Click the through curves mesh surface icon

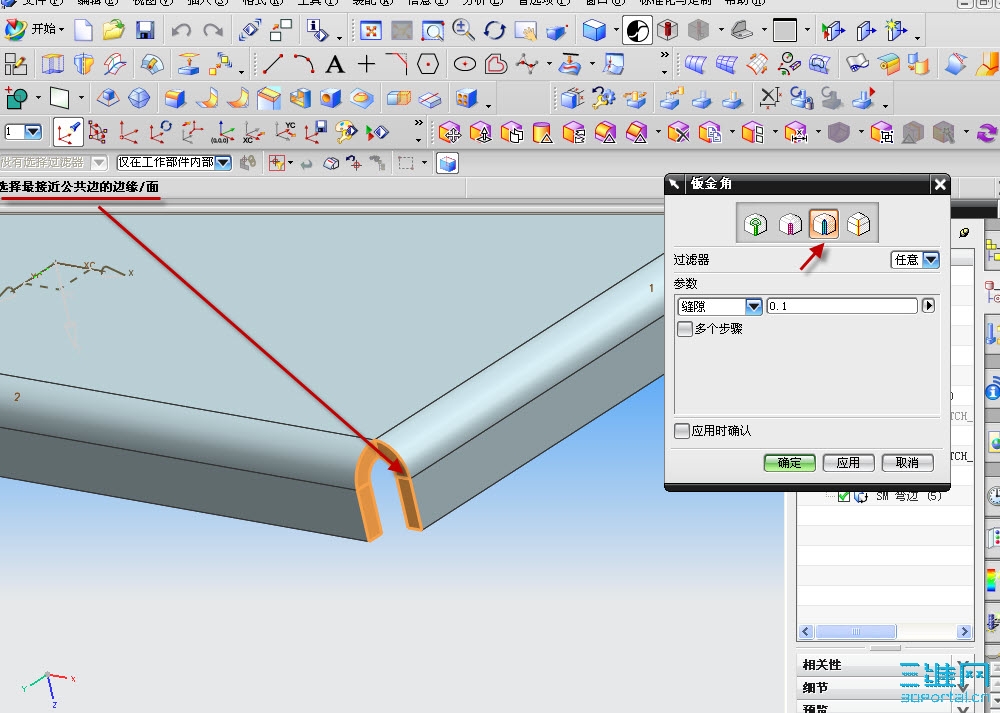tap(726, 64)
